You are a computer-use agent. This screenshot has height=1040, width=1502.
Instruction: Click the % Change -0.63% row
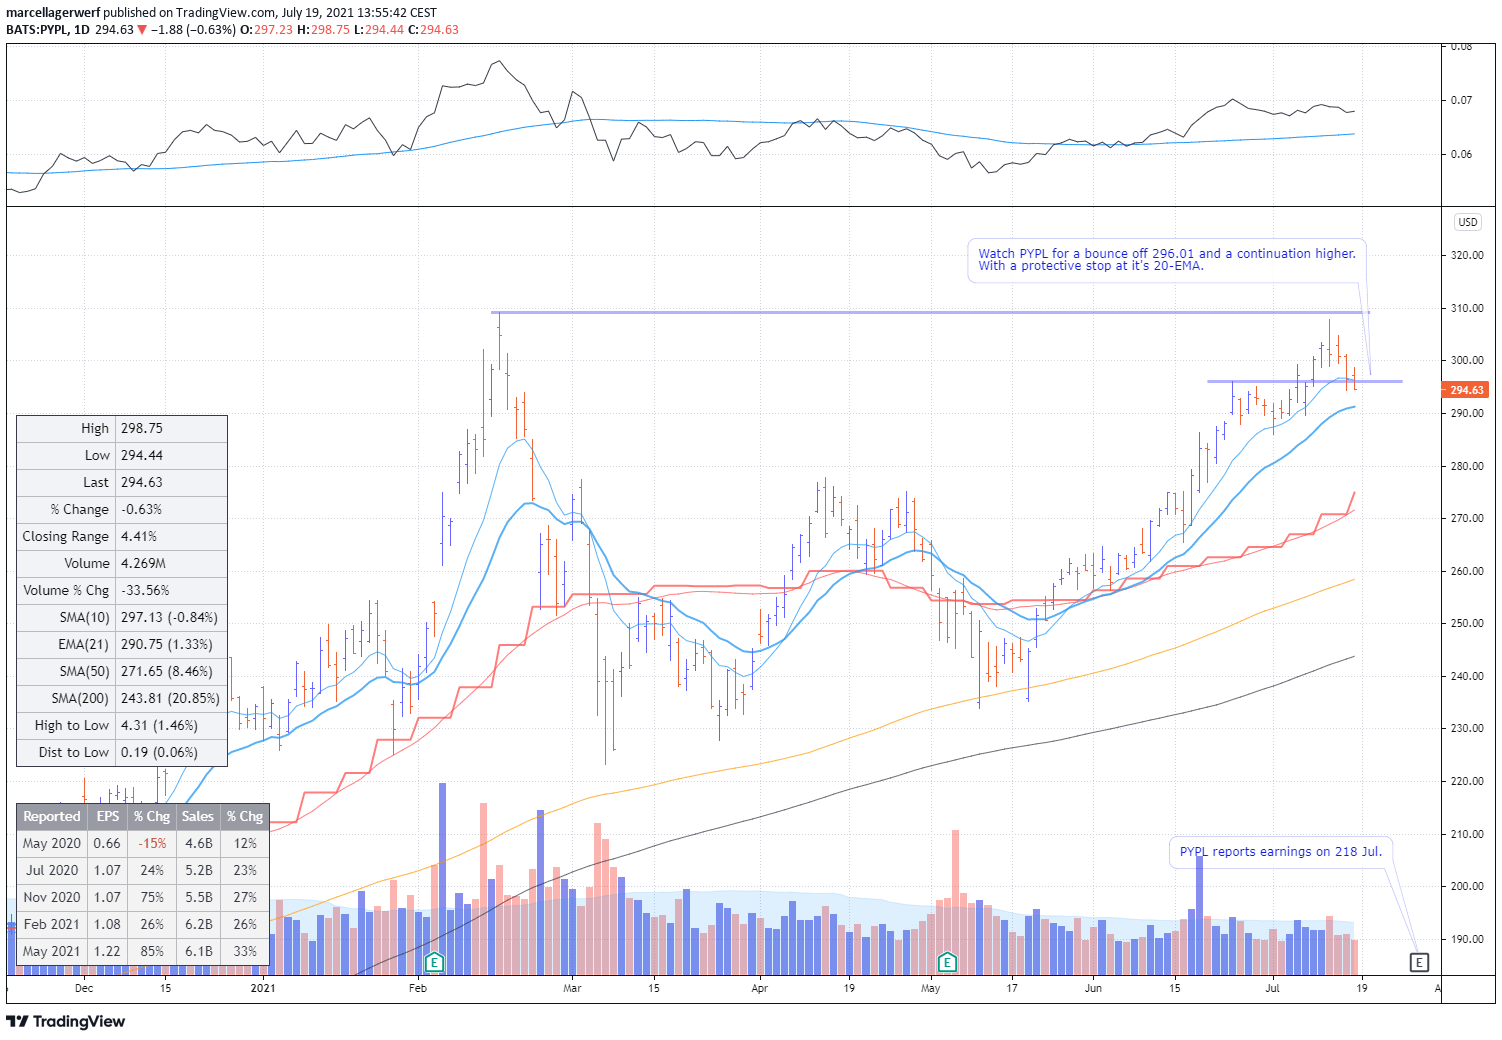pyautogui.click(x=122, y=509)
